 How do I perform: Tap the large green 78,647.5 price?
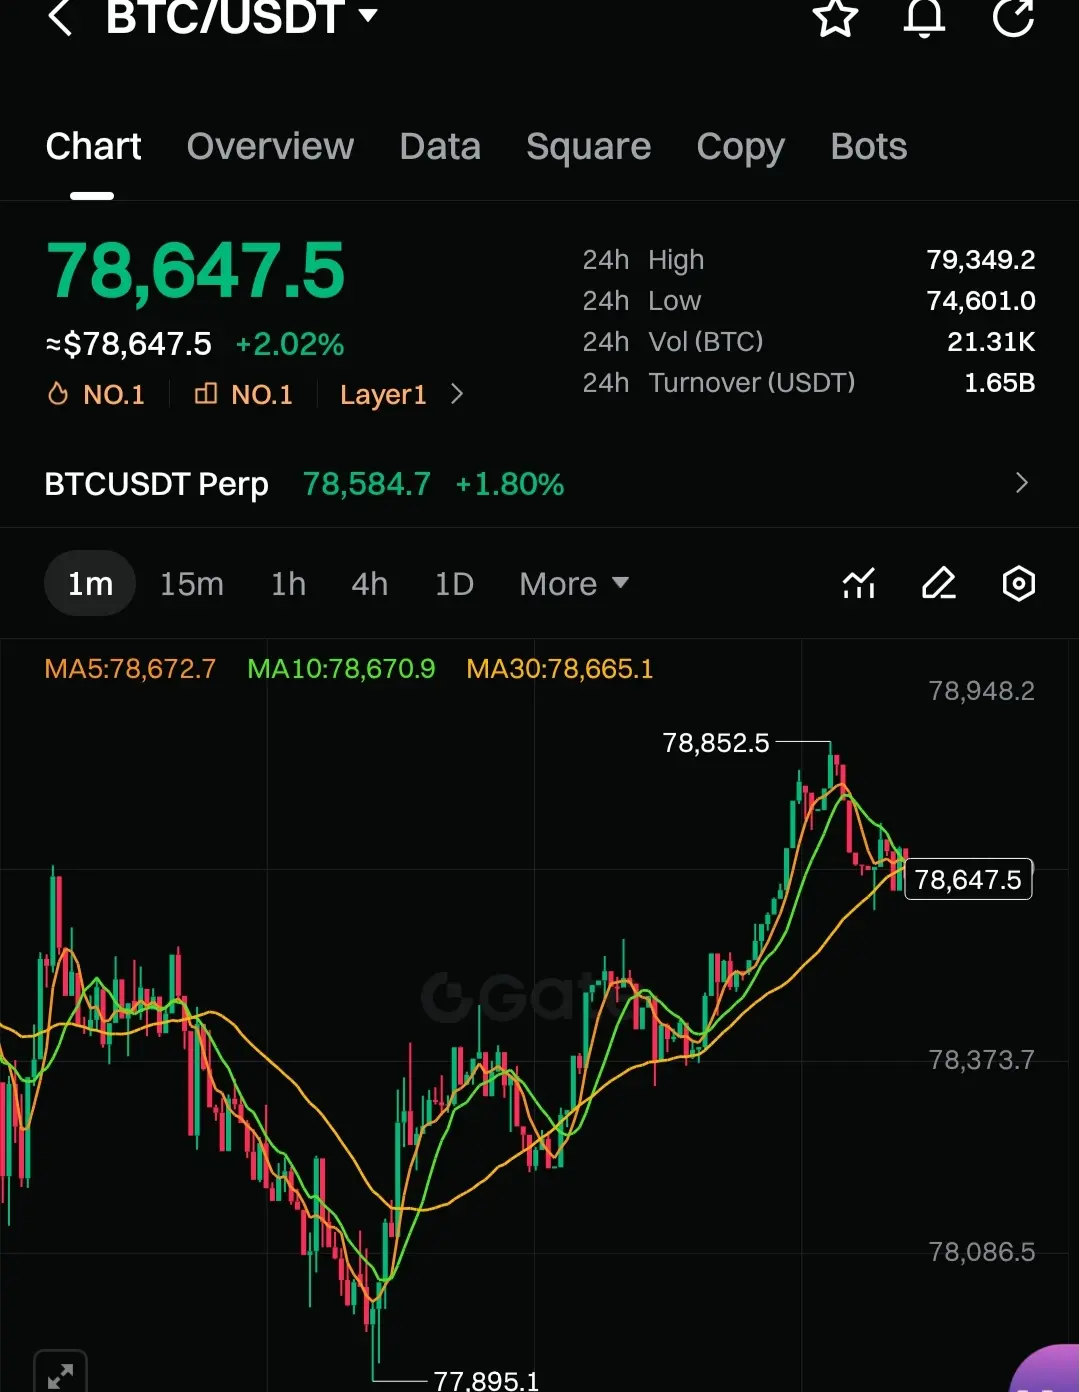pyautogui.click(x=196, y=271)
